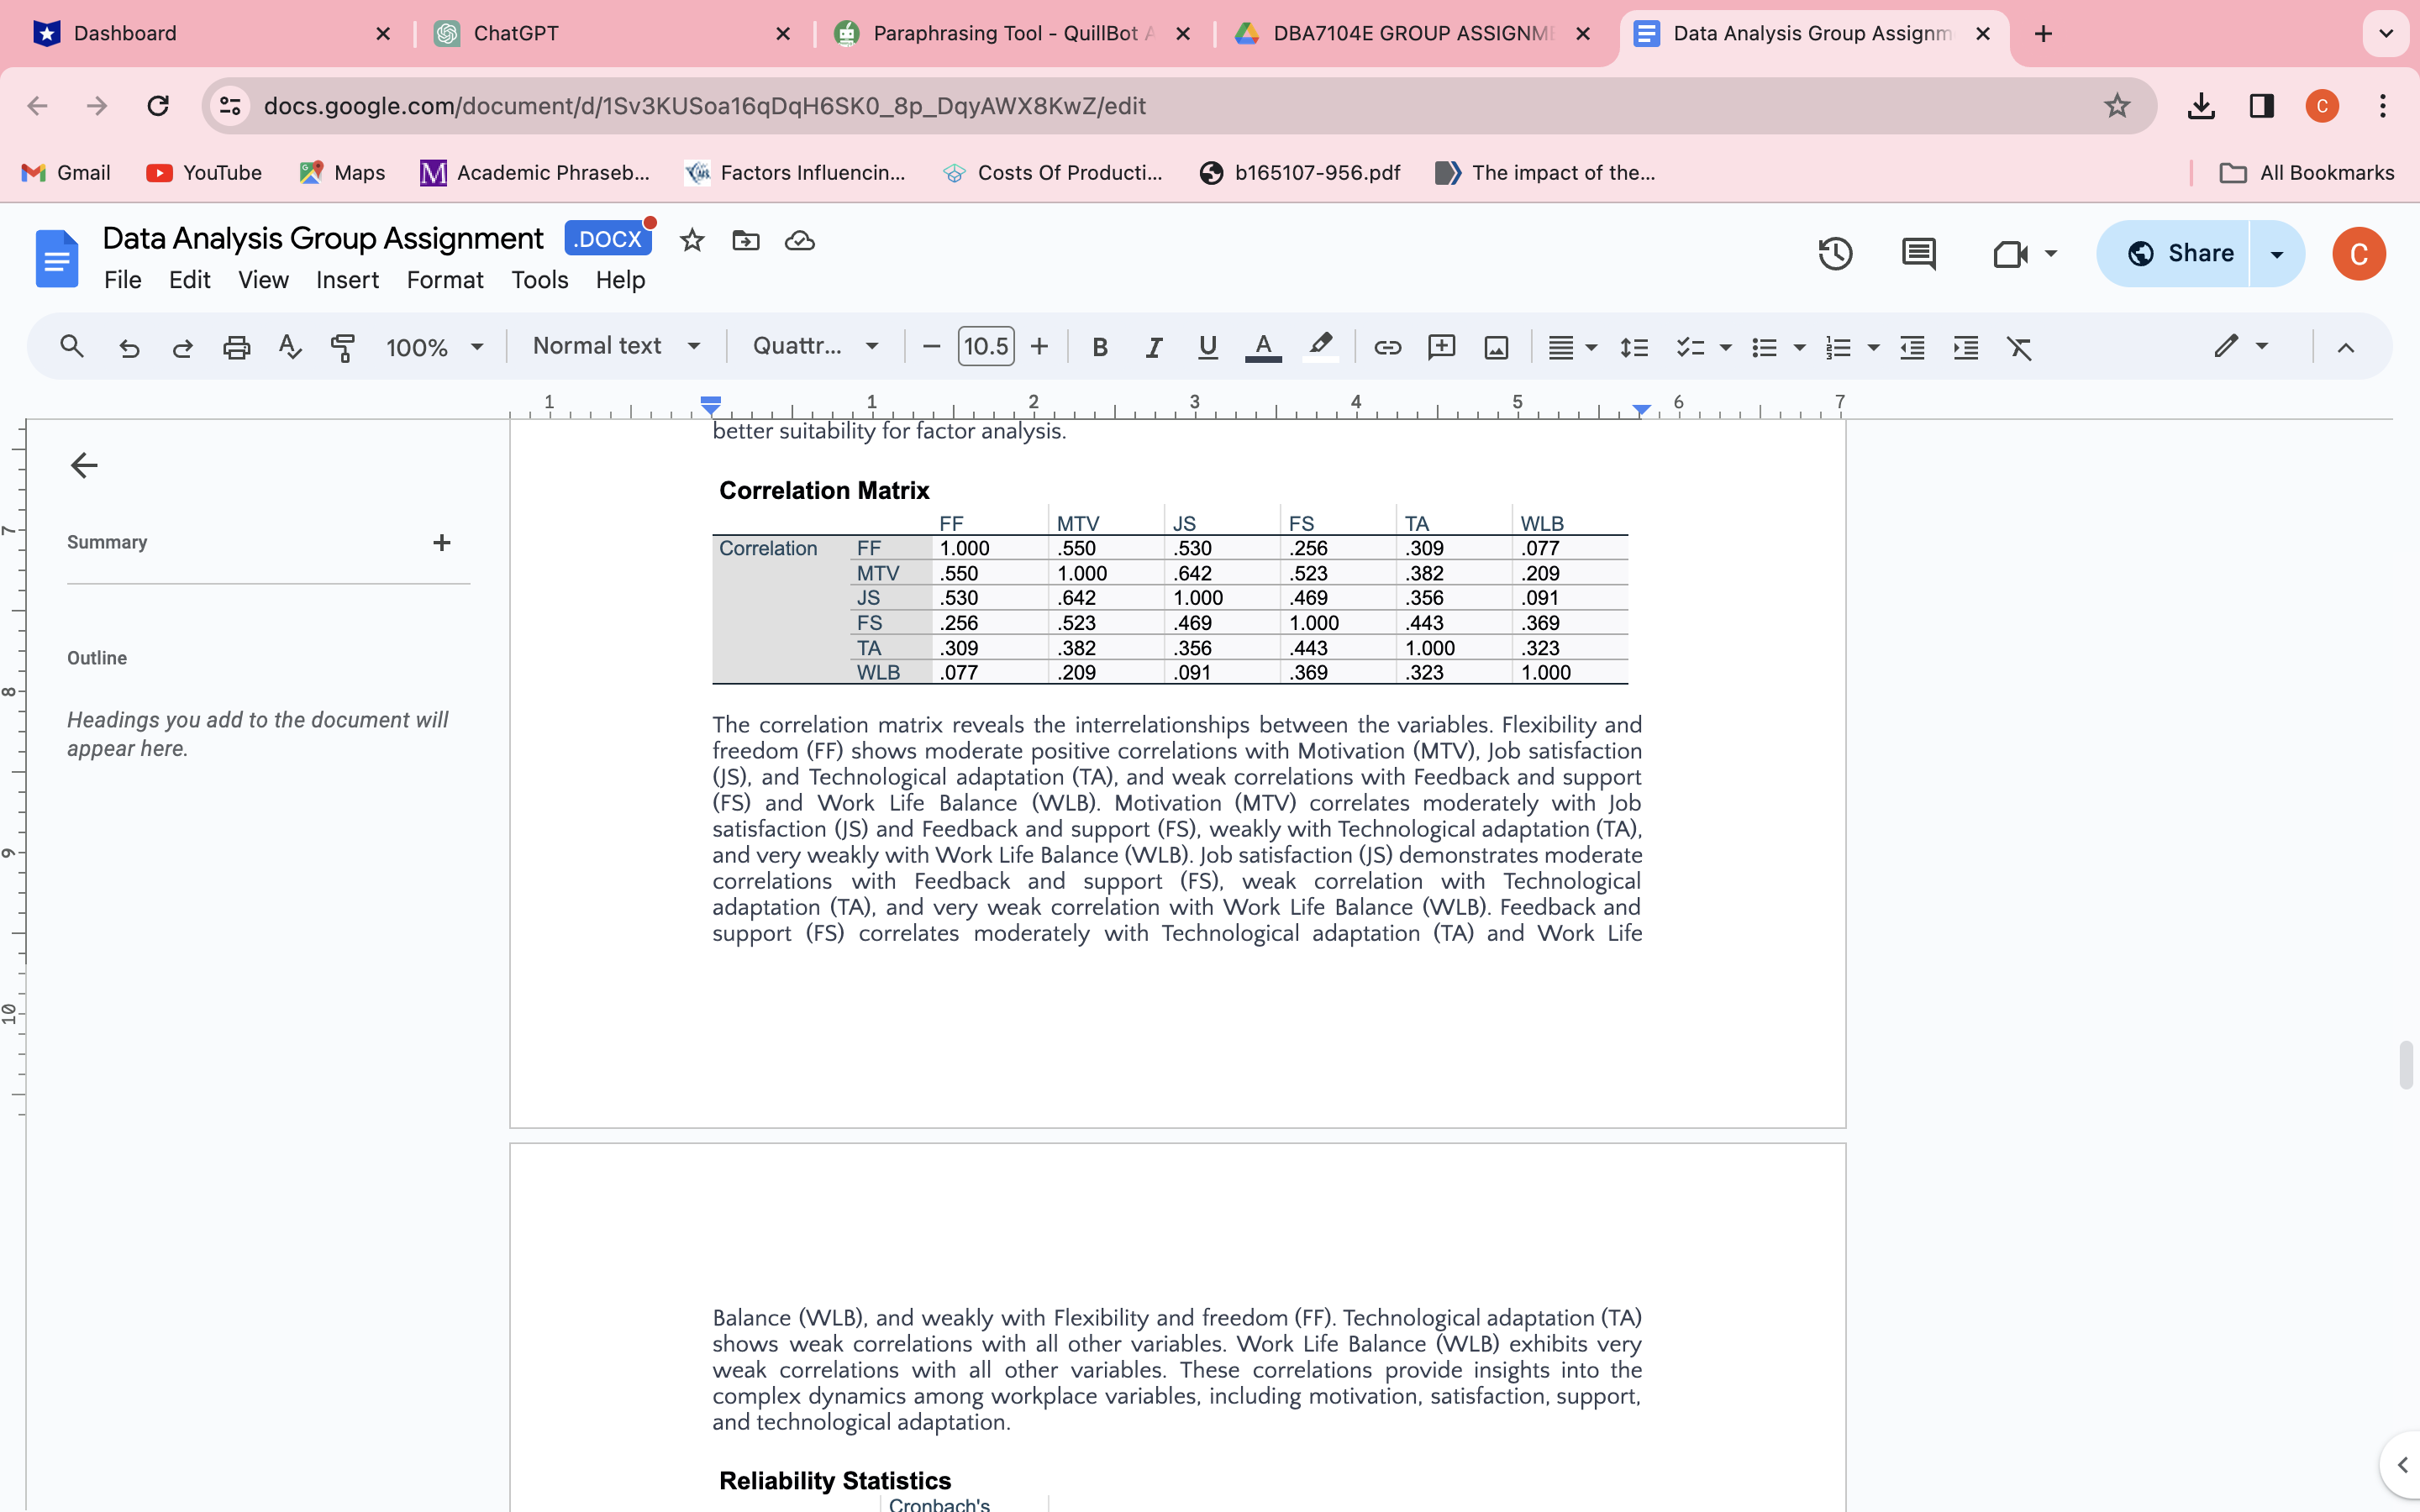The width and height of the screenshot is (2420, 1512).
Task: Open spelling and grammar check
Action: pyautogui.click(x=289, y=347)
